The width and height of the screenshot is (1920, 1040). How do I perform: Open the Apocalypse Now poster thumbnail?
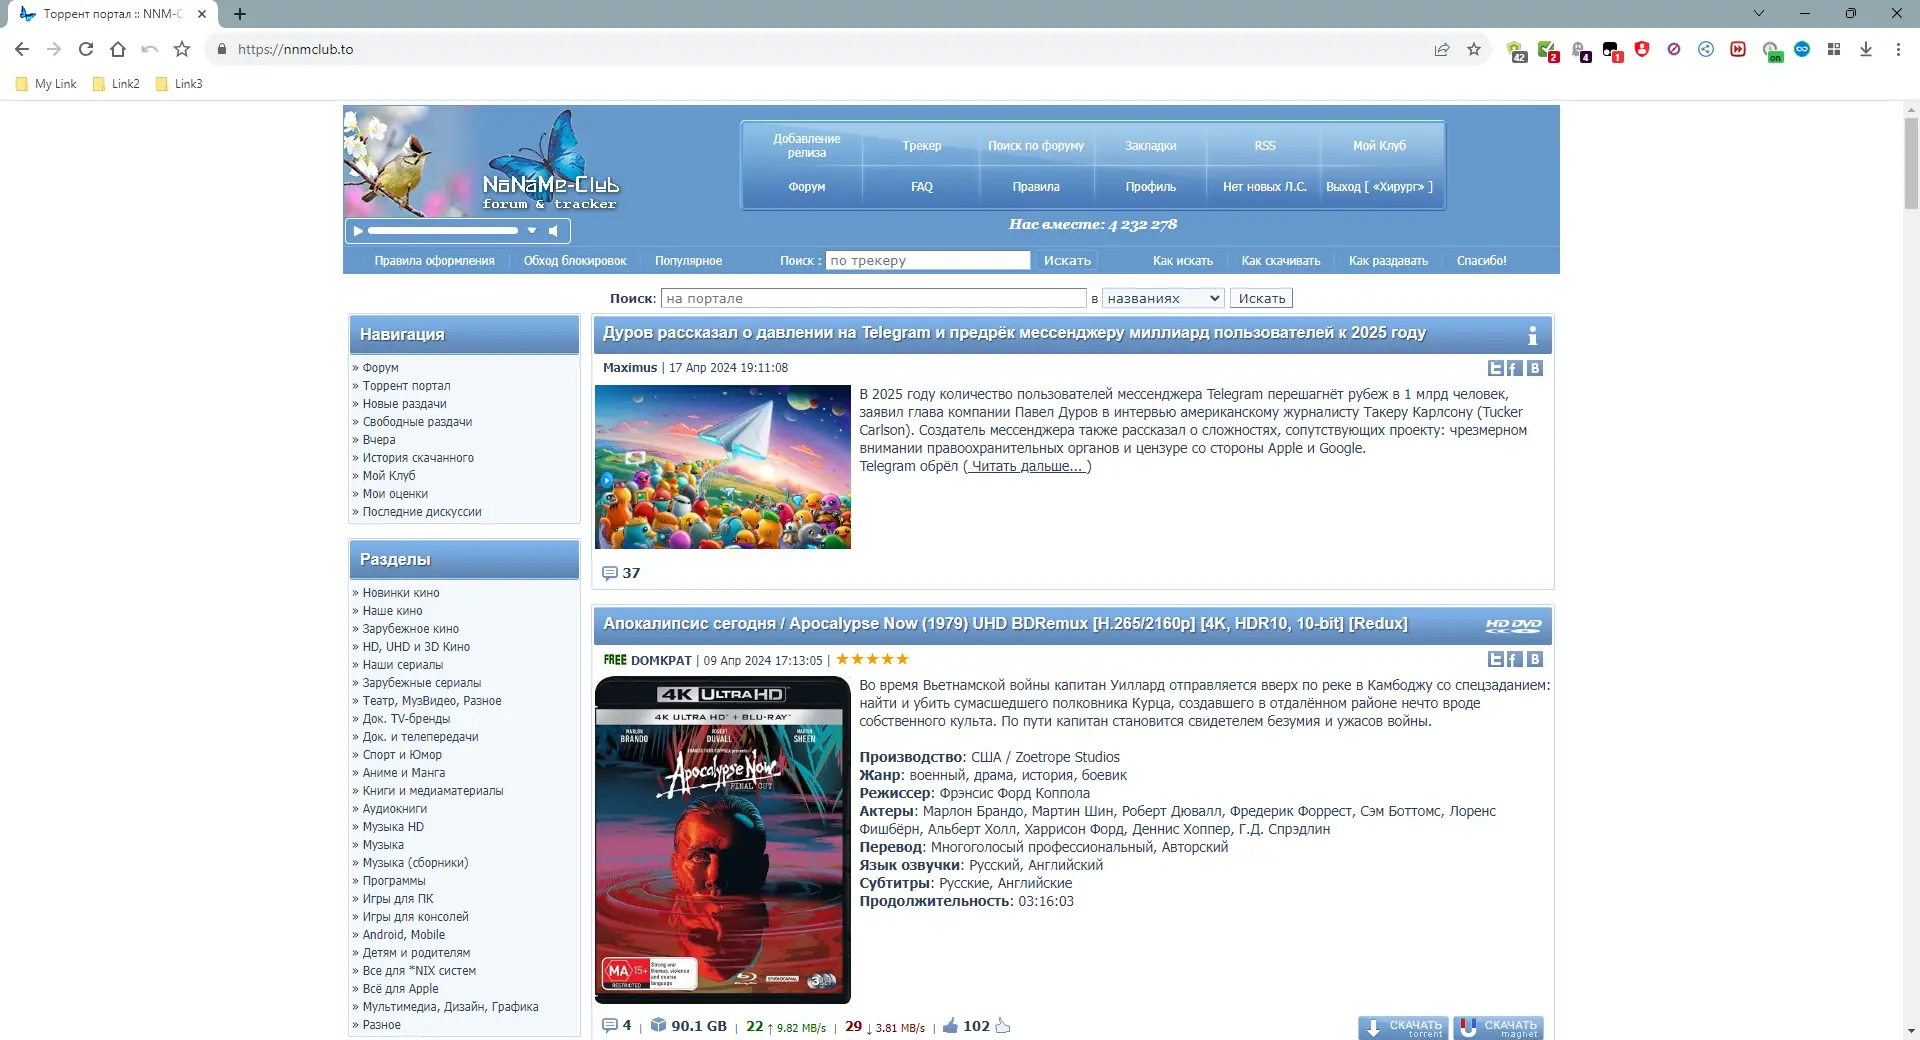point(723,840)
